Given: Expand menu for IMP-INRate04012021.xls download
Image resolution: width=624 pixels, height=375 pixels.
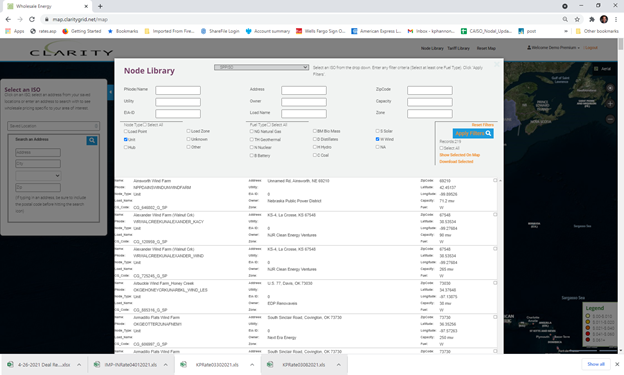Looking at the screenshot, I should point(166,364).
